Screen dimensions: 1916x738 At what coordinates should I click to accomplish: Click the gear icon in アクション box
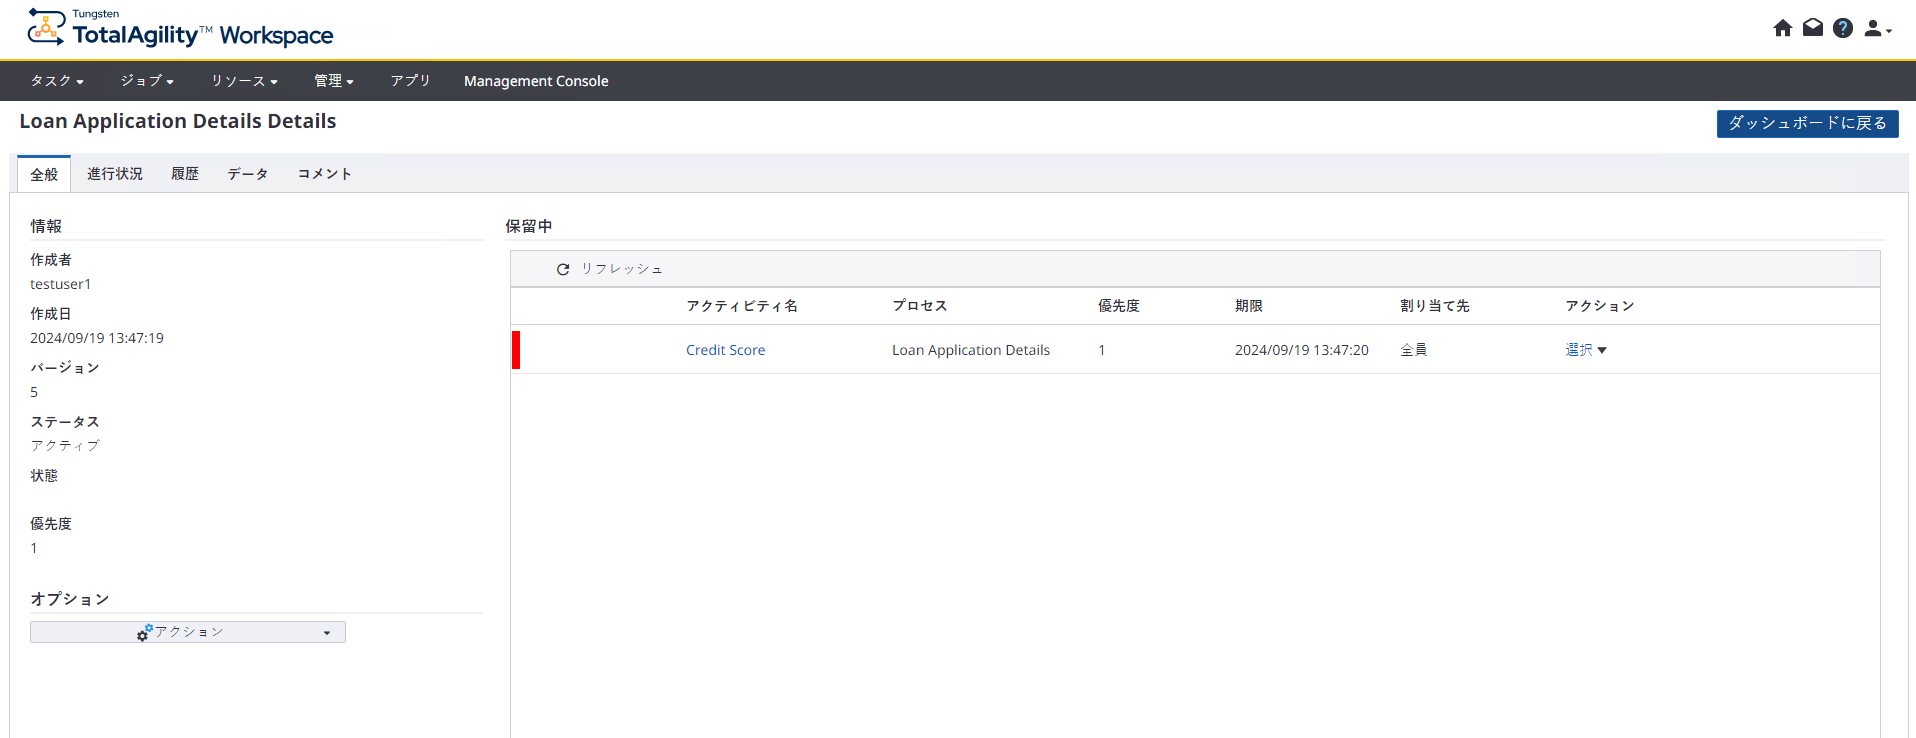click(x=144, y=633)
